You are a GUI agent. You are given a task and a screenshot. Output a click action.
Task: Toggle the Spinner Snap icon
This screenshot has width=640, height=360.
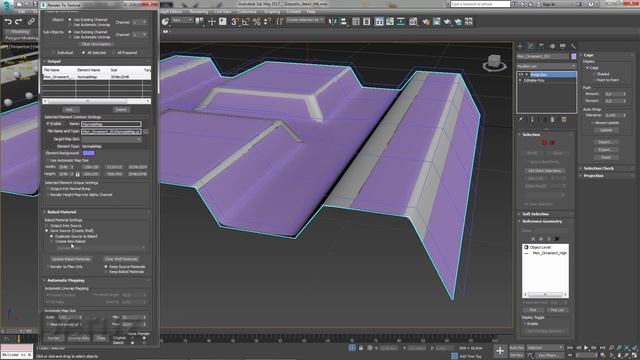[267, 22]
